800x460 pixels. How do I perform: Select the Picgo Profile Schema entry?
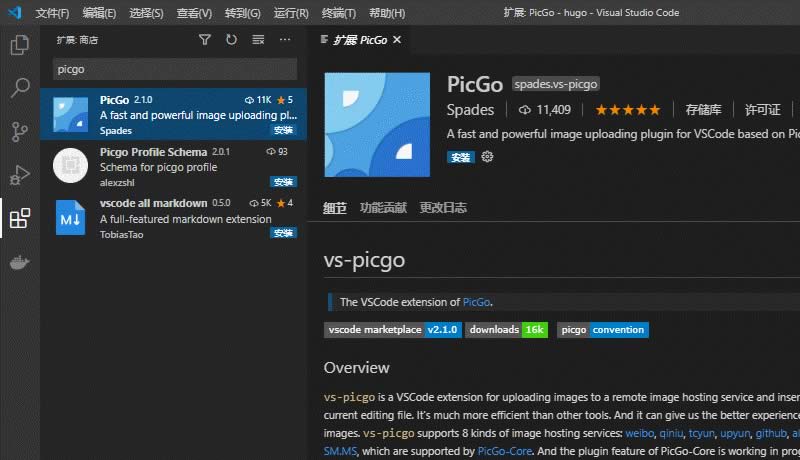tap(173, 166)
